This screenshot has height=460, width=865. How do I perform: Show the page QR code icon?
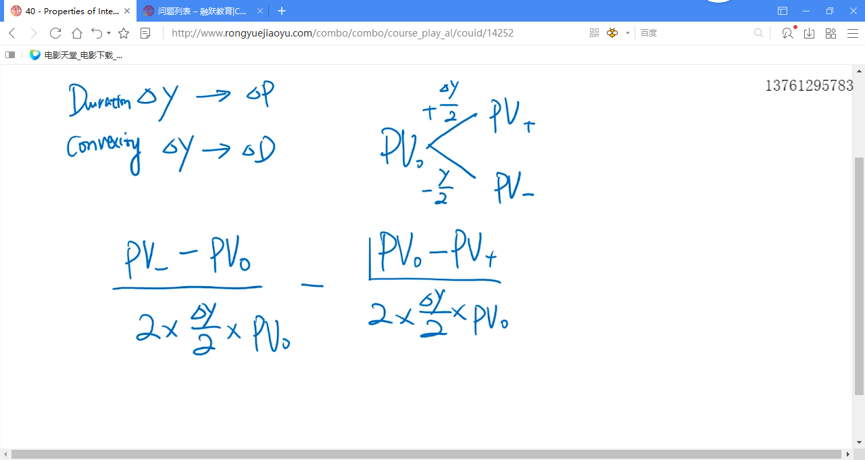pyautogui.click(x=594, y=33)
